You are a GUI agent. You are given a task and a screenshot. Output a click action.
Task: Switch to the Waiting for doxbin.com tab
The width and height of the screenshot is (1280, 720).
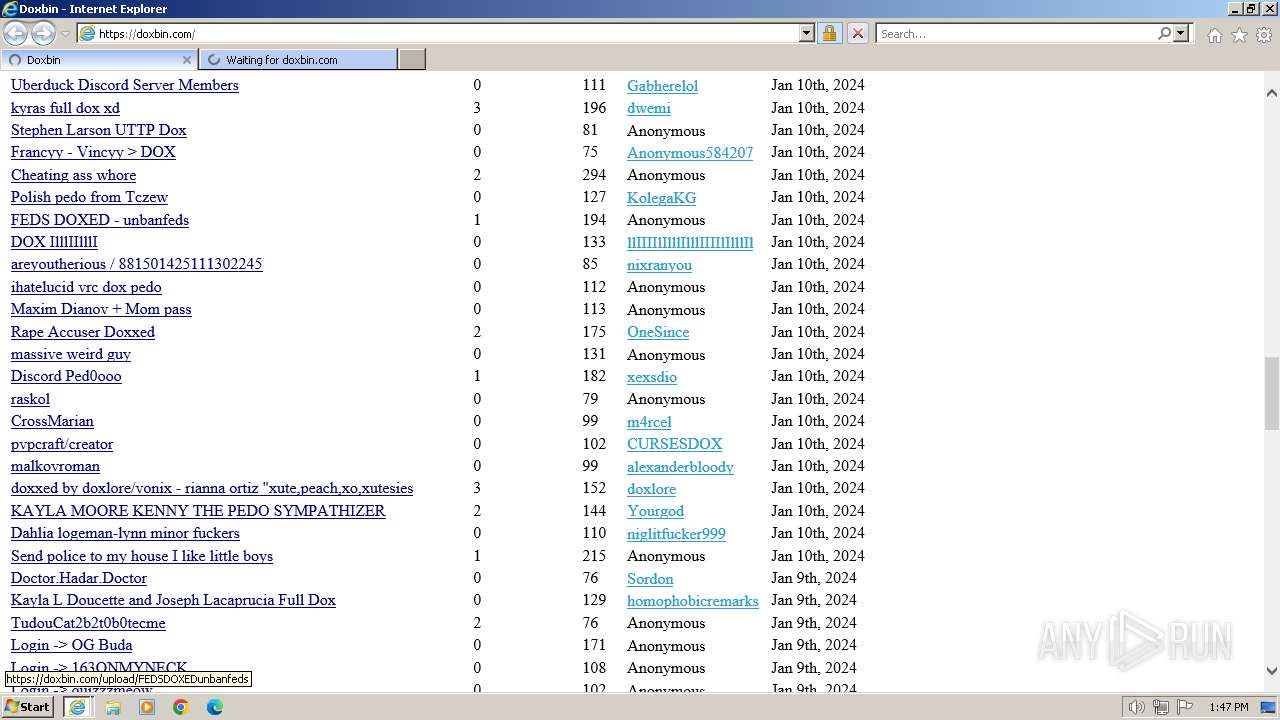tap(298, 60)
